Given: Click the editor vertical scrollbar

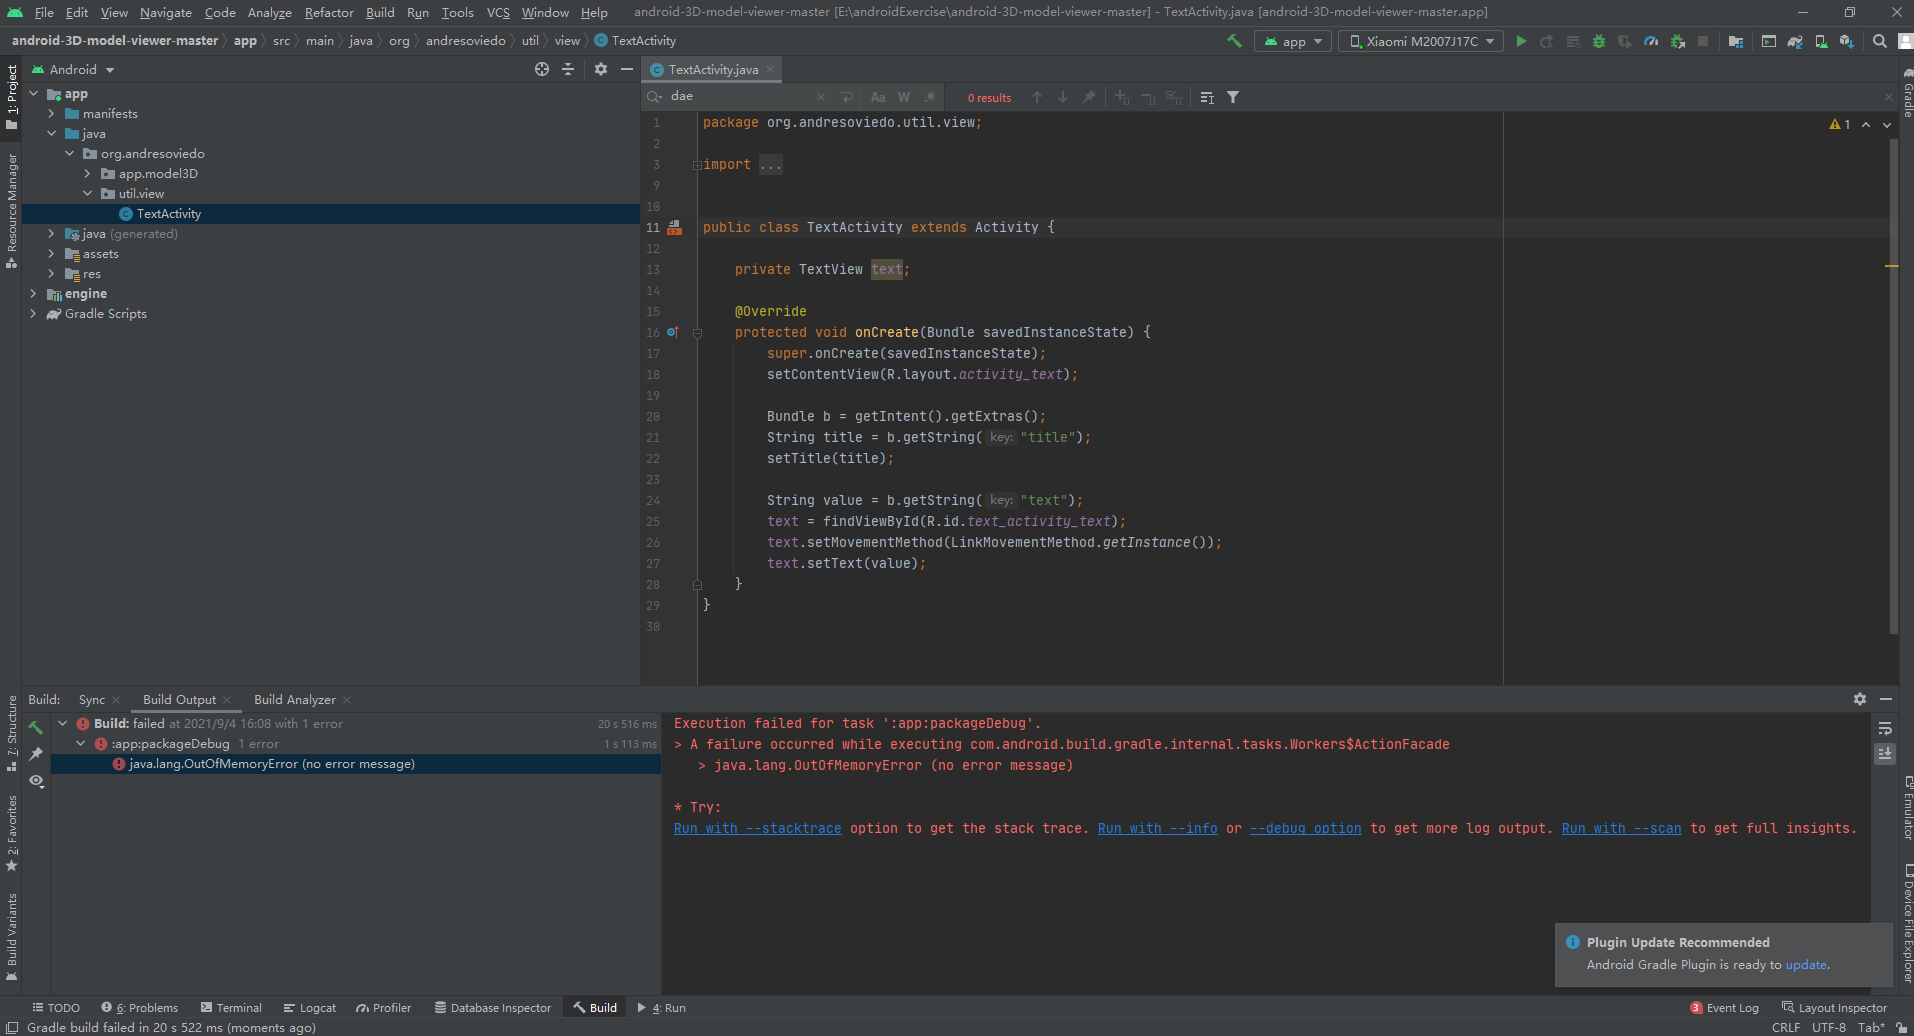Looking at the screenshot, I should pos(1893,385).
